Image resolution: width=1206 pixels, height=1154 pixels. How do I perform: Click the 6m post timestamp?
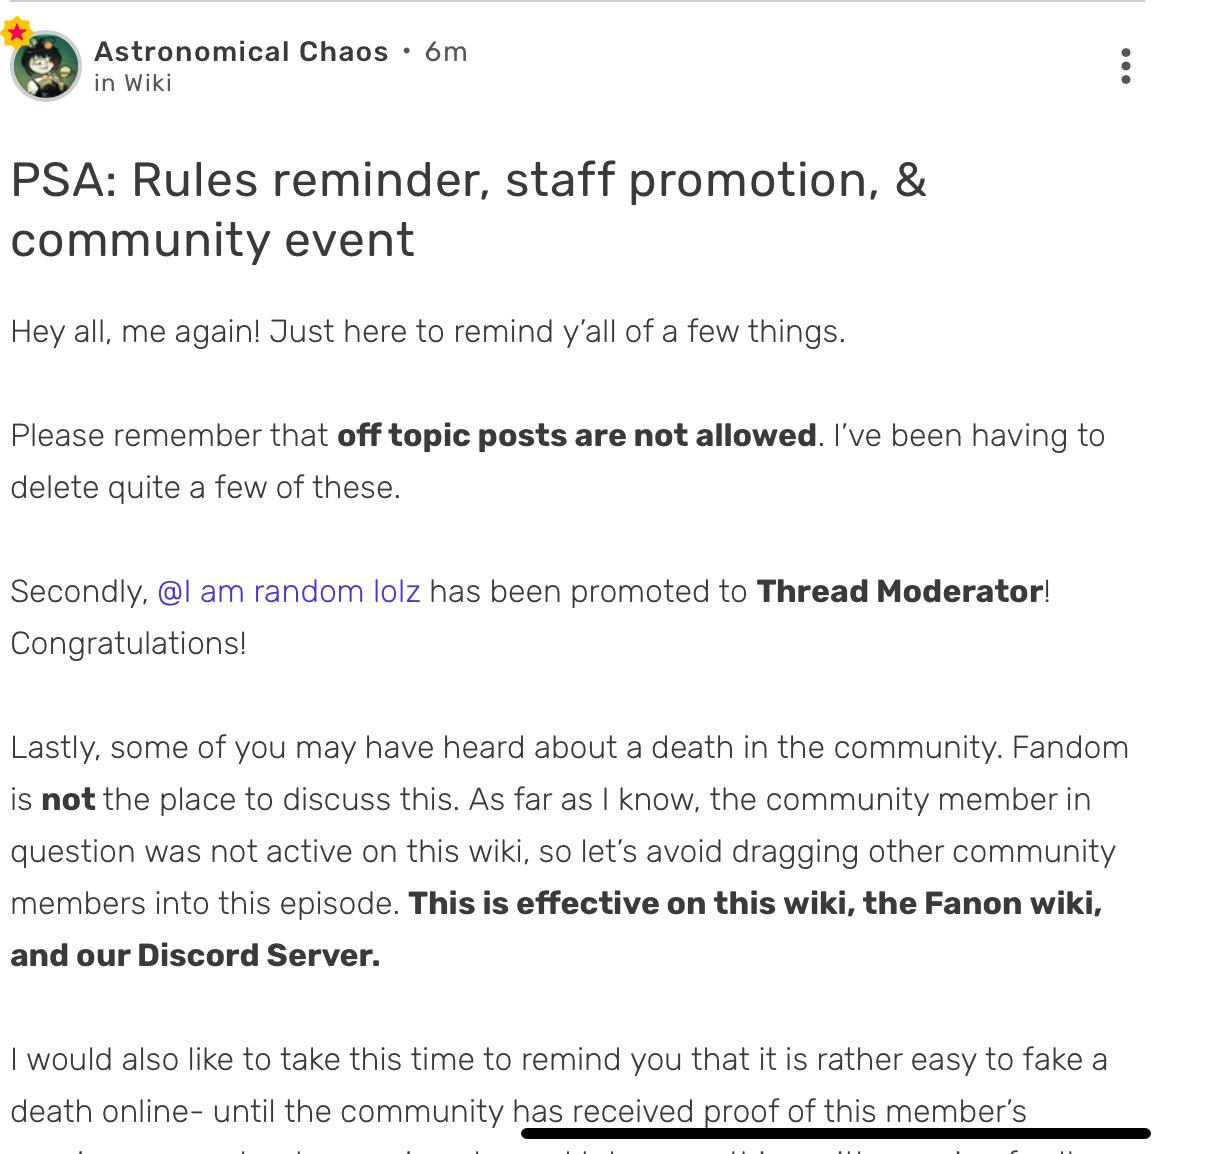coord(446,51)
